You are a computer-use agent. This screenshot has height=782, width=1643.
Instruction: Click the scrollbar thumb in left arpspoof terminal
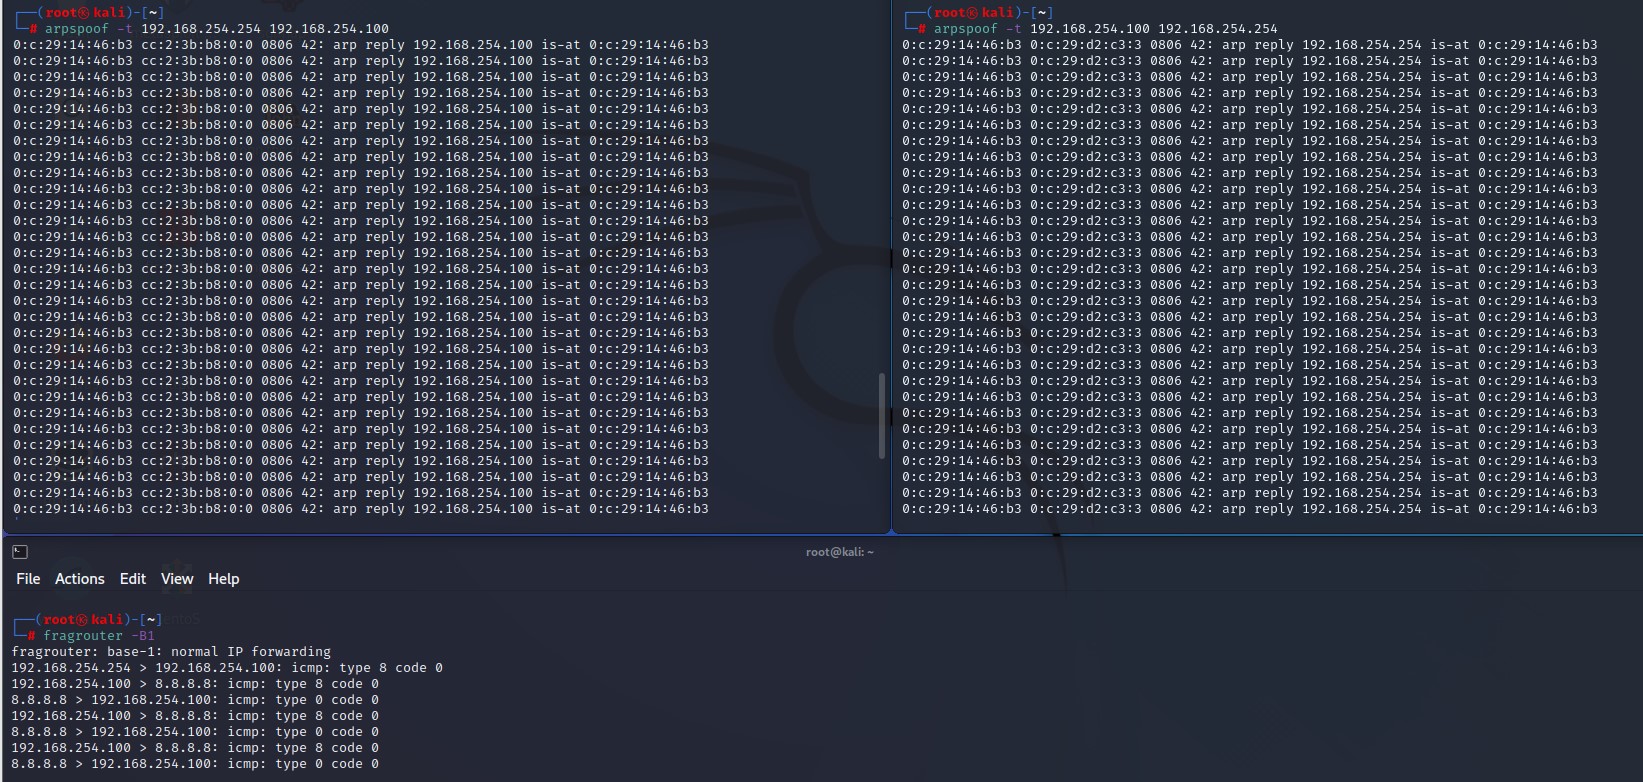881,416
